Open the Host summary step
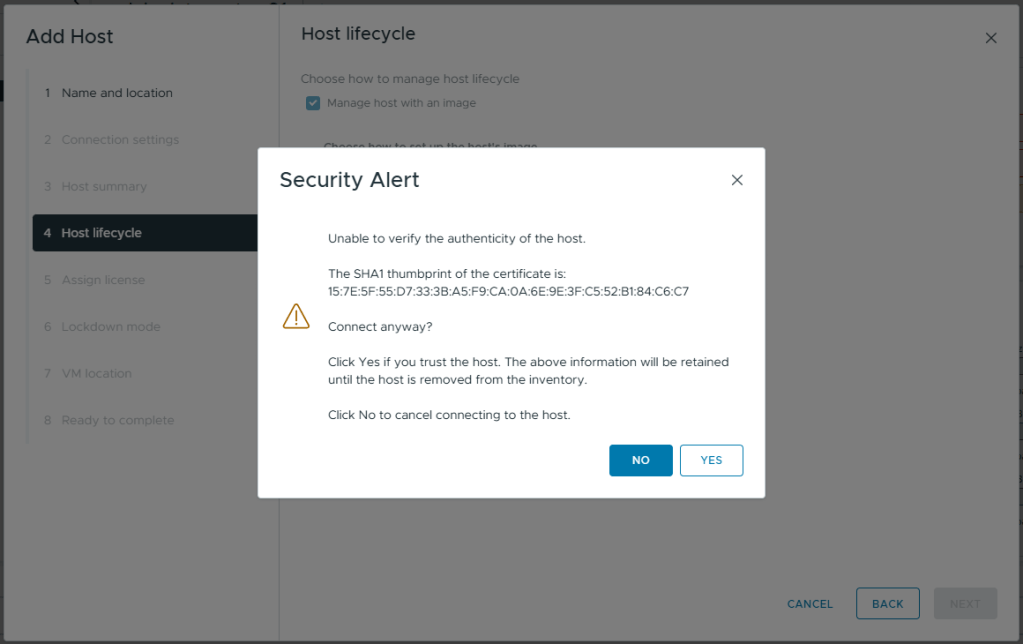The image size is (1023, 644). pyautogui.click(x=104, y=187)
